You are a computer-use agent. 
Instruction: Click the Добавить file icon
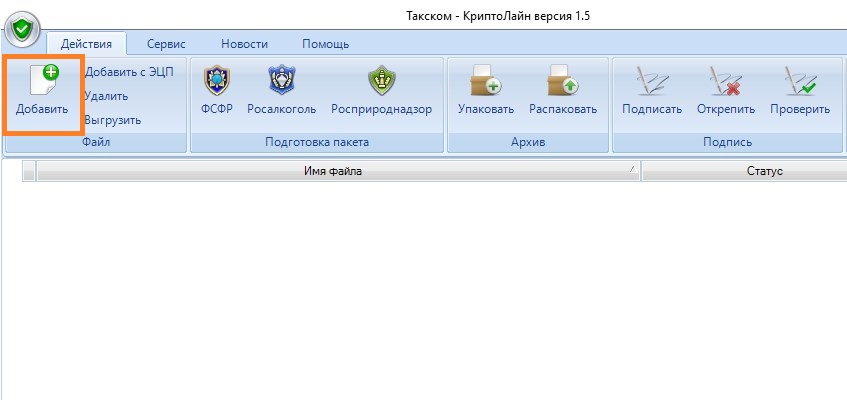point(44,80)
